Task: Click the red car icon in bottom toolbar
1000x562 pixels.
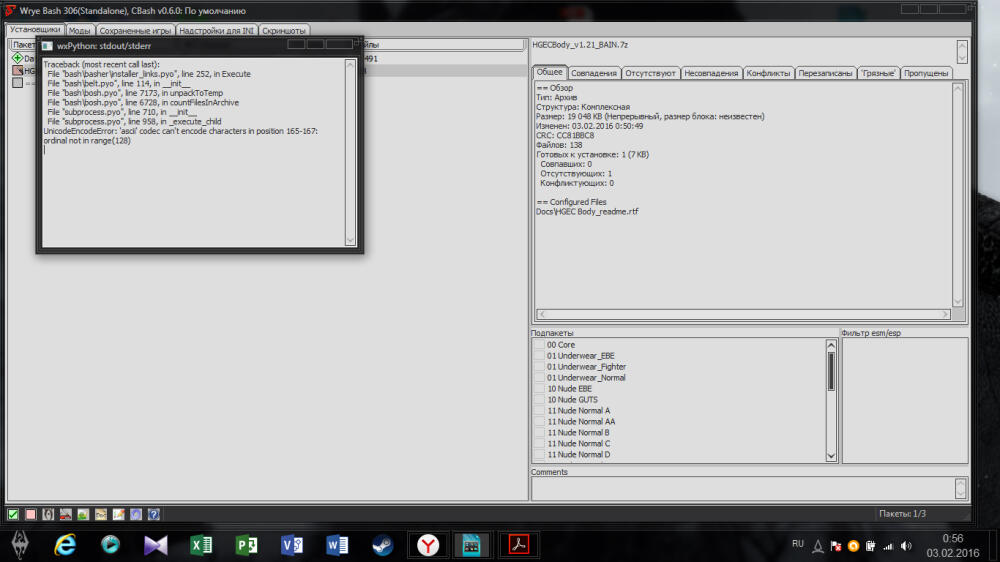Action: pyautogui.click(x=66, y=514)
